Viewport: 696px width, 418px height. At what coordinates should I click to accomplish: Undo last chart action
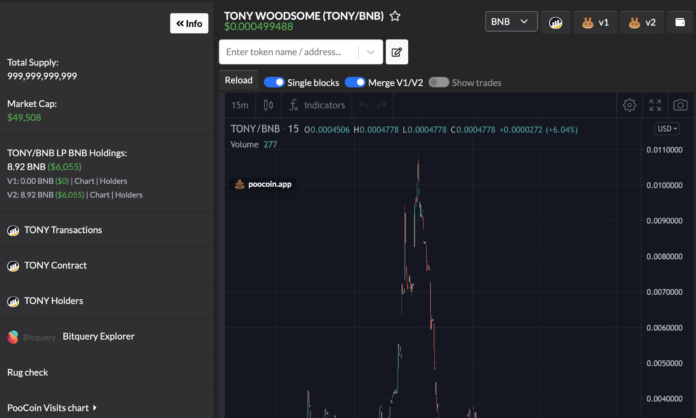coord(363,105)
